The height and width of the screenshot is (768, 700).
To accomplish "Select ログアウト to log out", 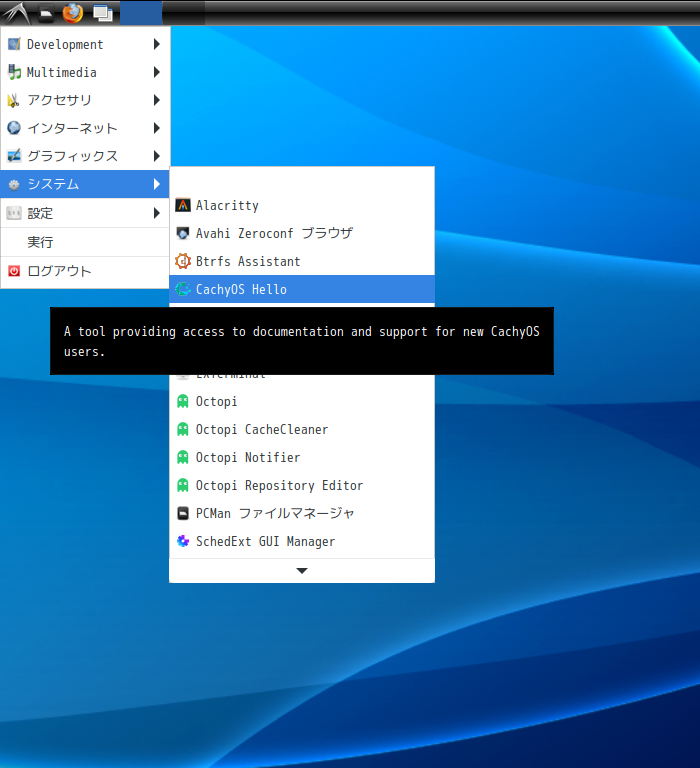I will click(x=85, y=271).
